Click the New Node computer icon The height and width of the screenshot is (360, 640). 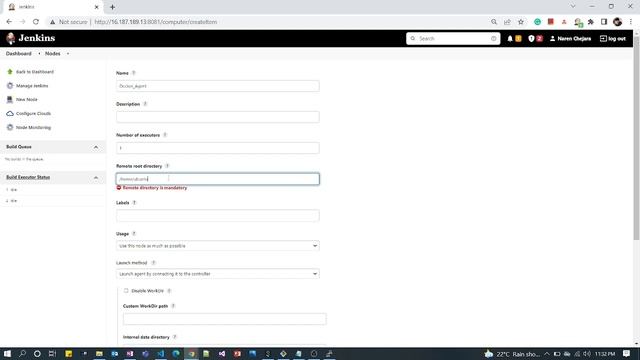[x=10, y=100]
